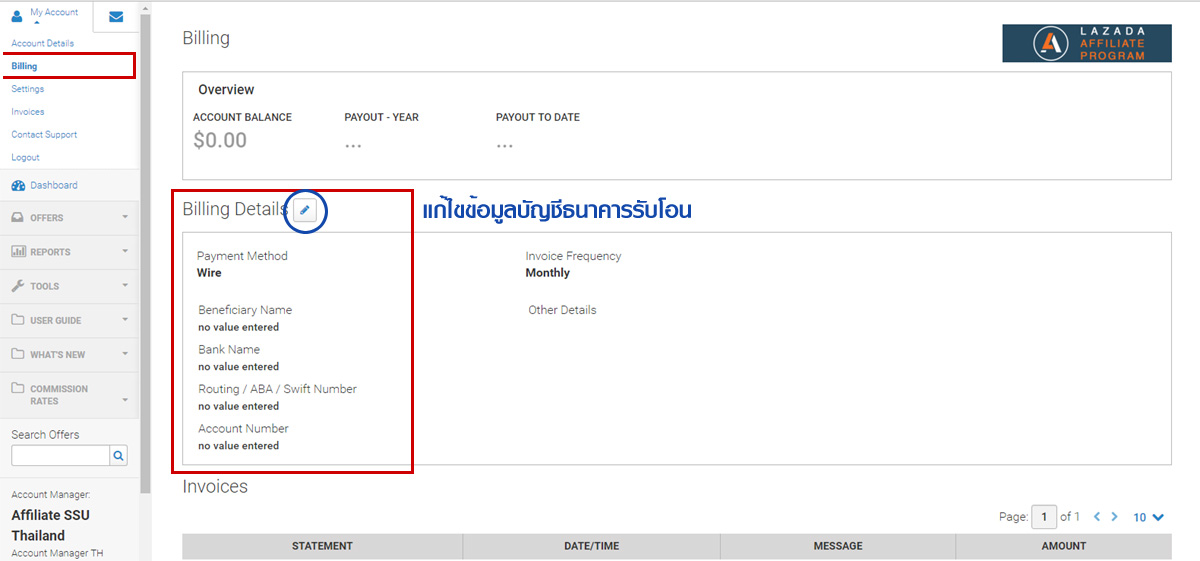Click the Wire payment method value
This screenshot has height=561, width=1200.
[x=209, y=273]
